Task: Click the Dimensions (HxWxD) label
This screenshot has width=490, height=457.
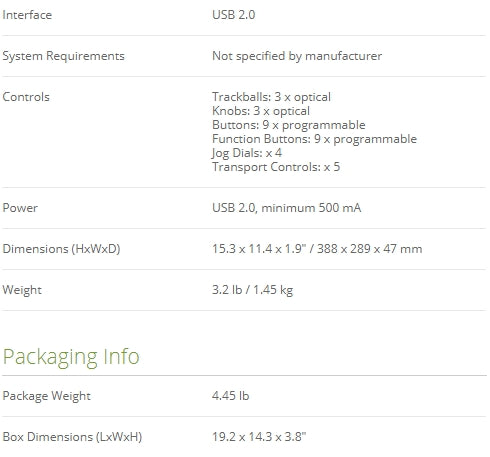Action: [61, 249]
